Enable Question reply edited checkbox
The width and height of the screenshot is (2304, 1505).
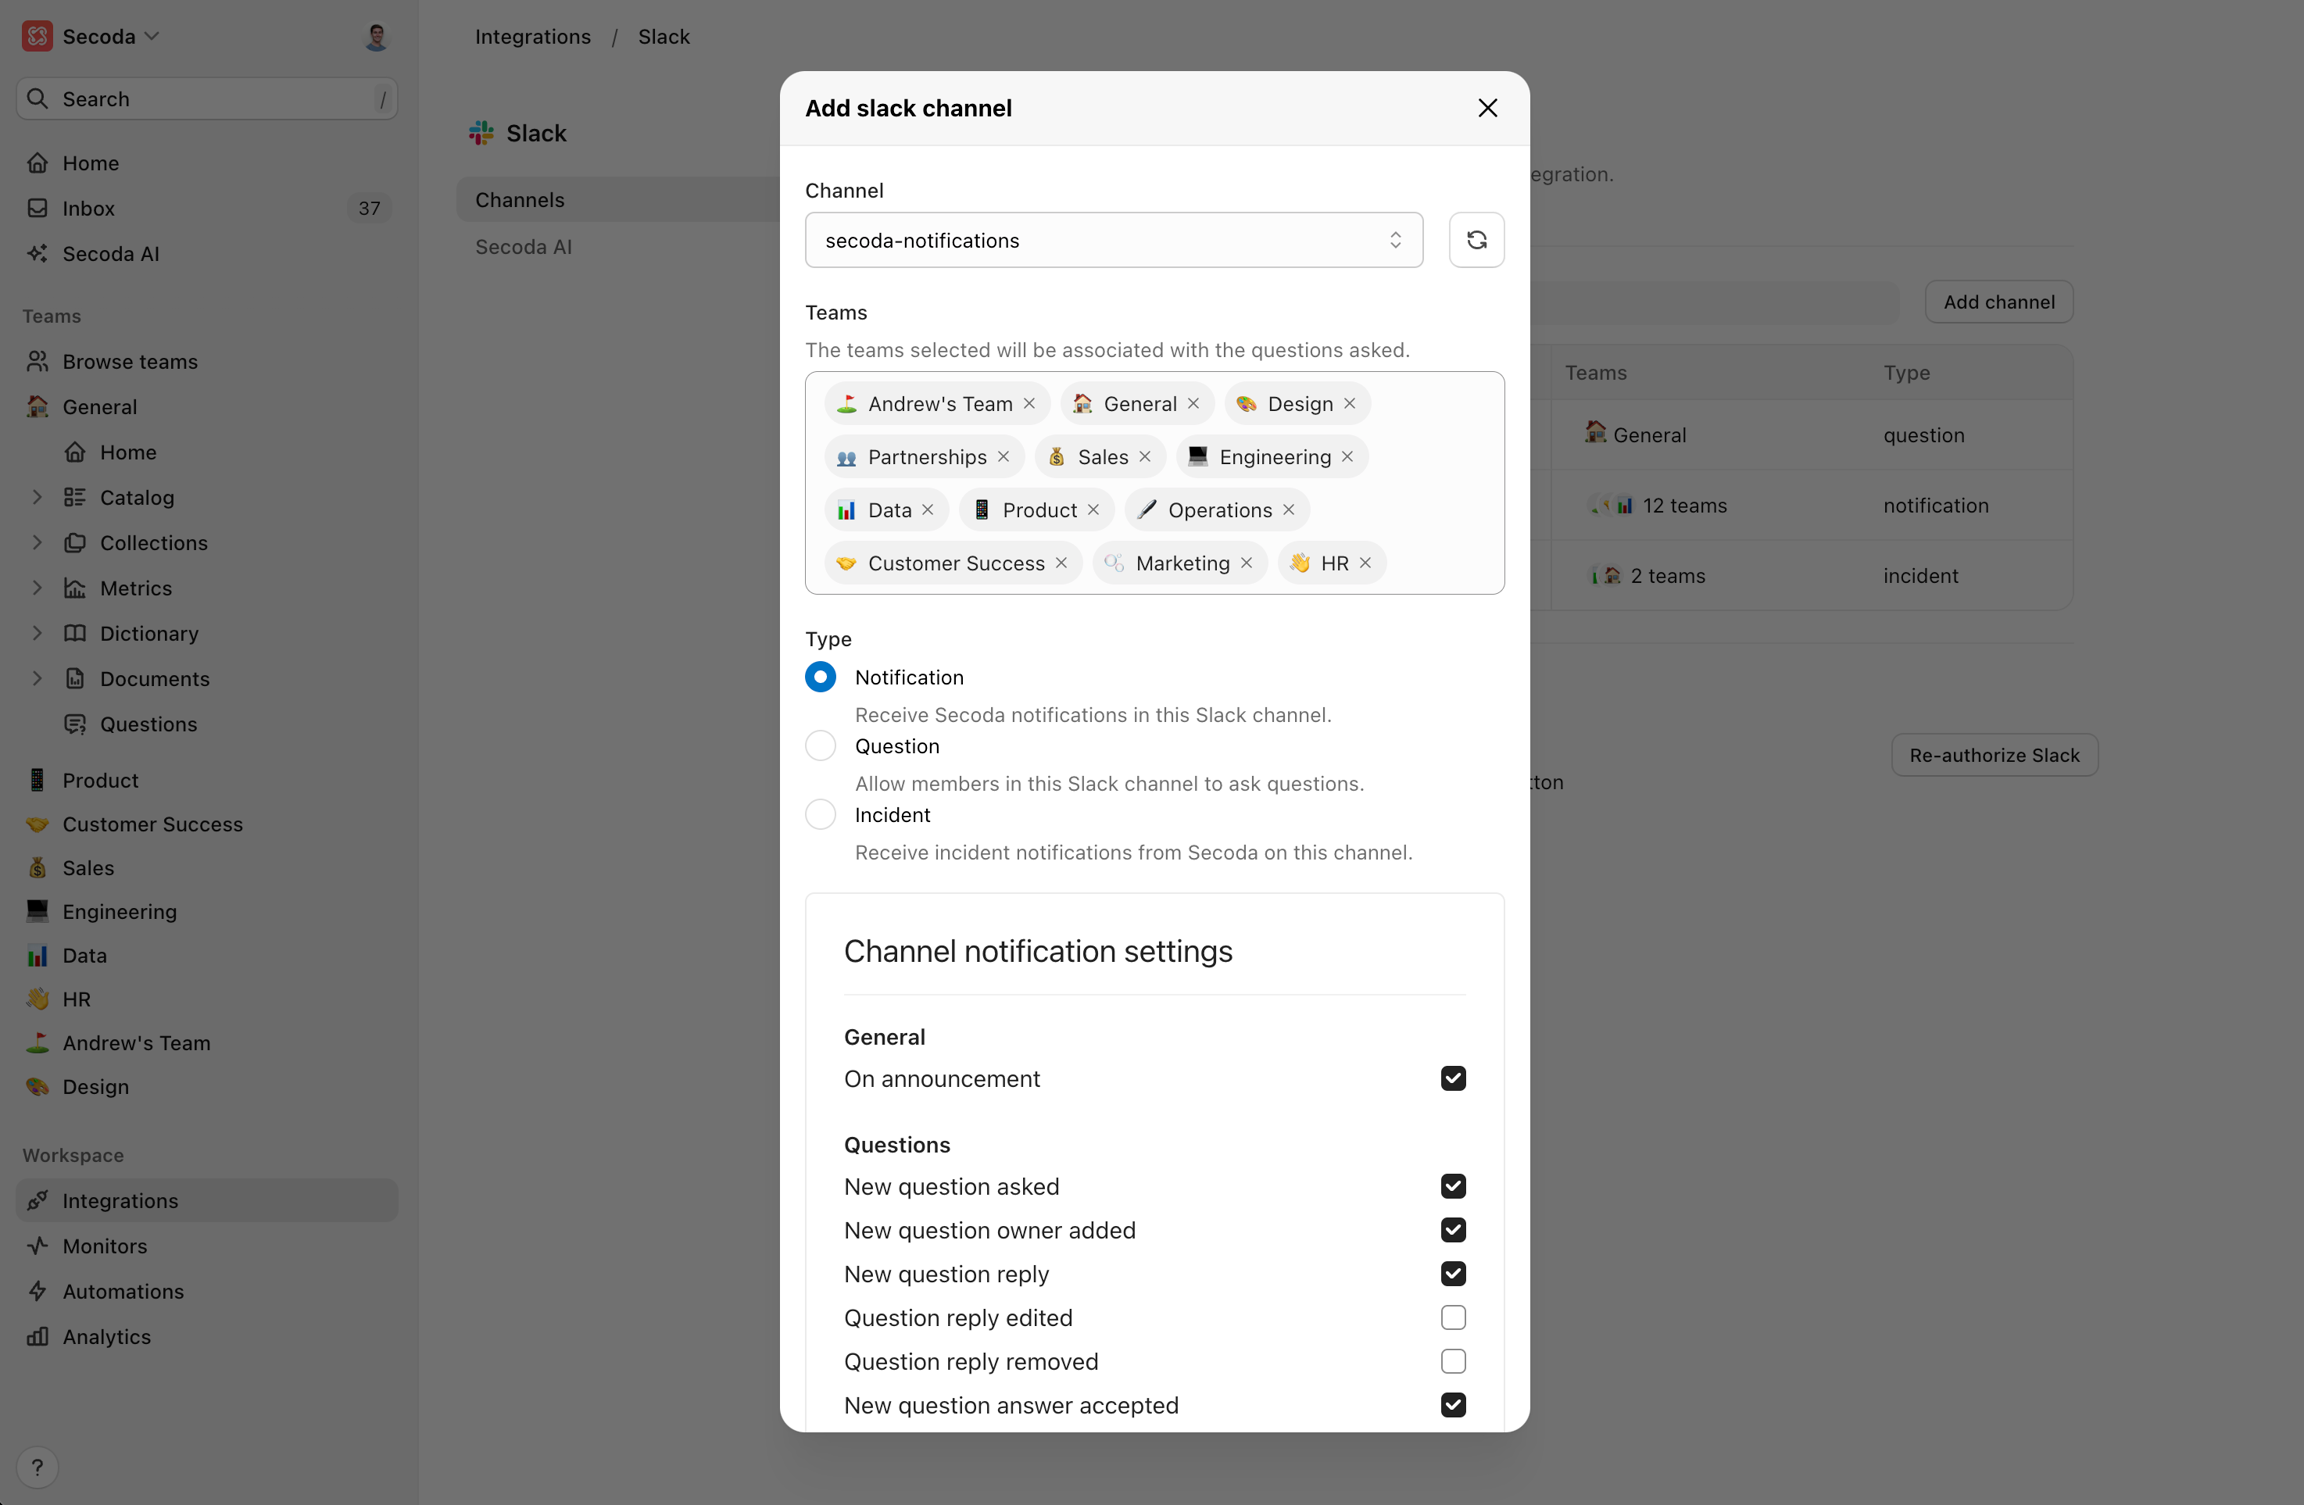[1453, 1318]
